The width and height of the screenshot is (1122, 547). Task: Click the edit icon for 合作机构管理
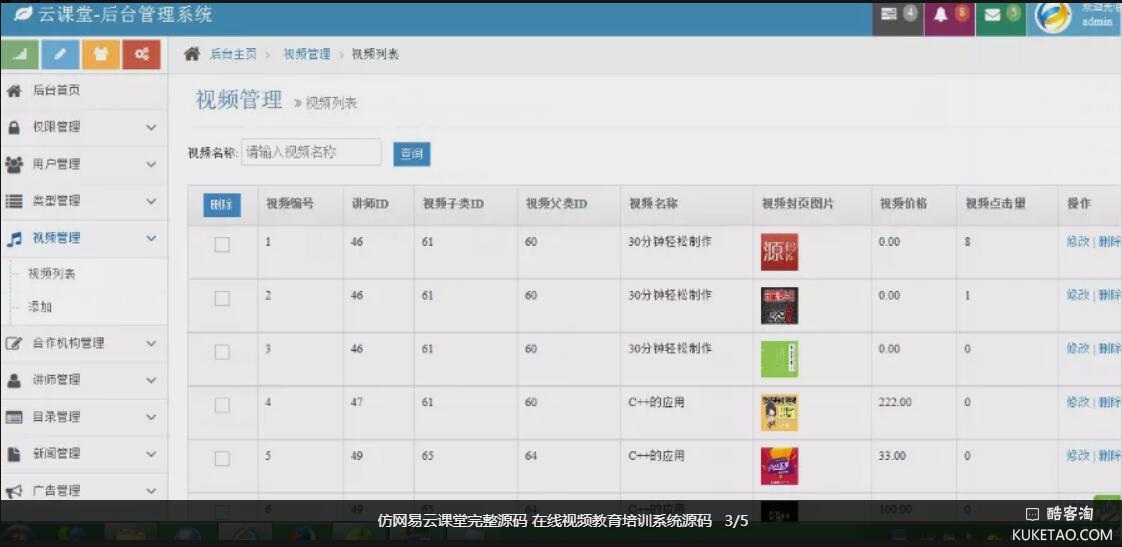click(x=14, y=344)
